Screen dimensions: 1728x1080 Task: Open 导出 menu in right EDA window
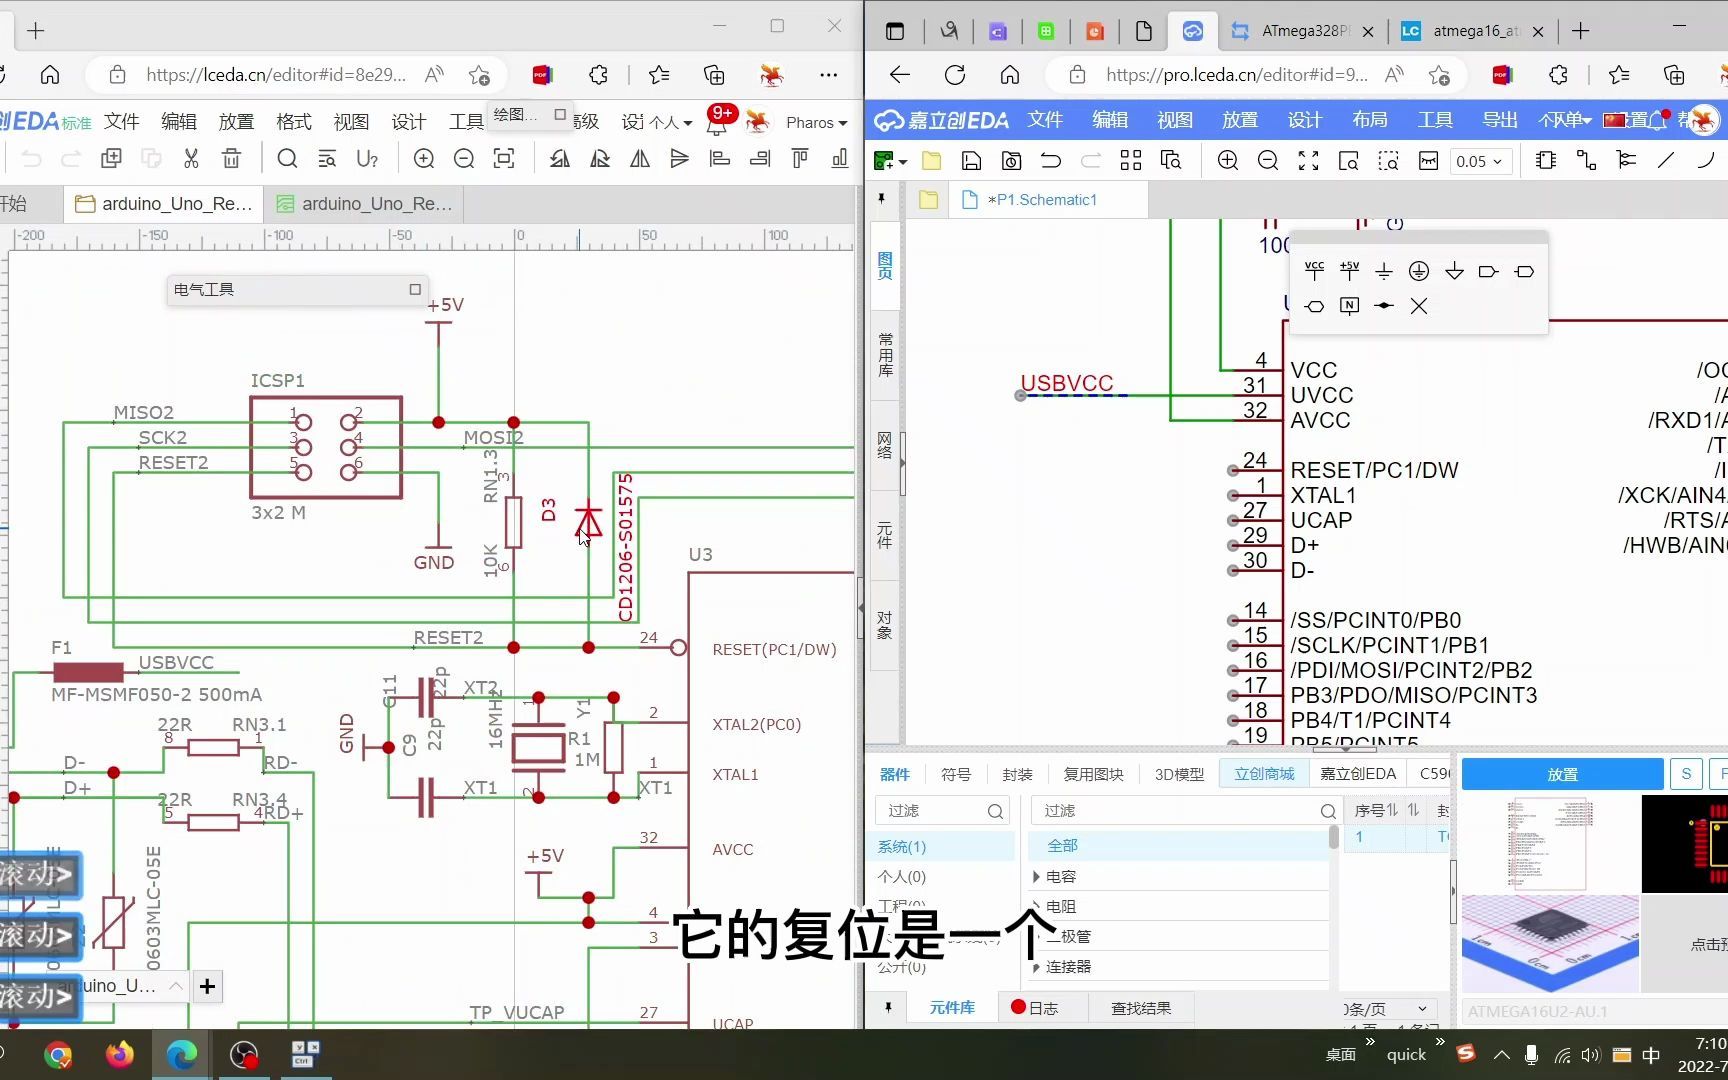[1500, 120]
